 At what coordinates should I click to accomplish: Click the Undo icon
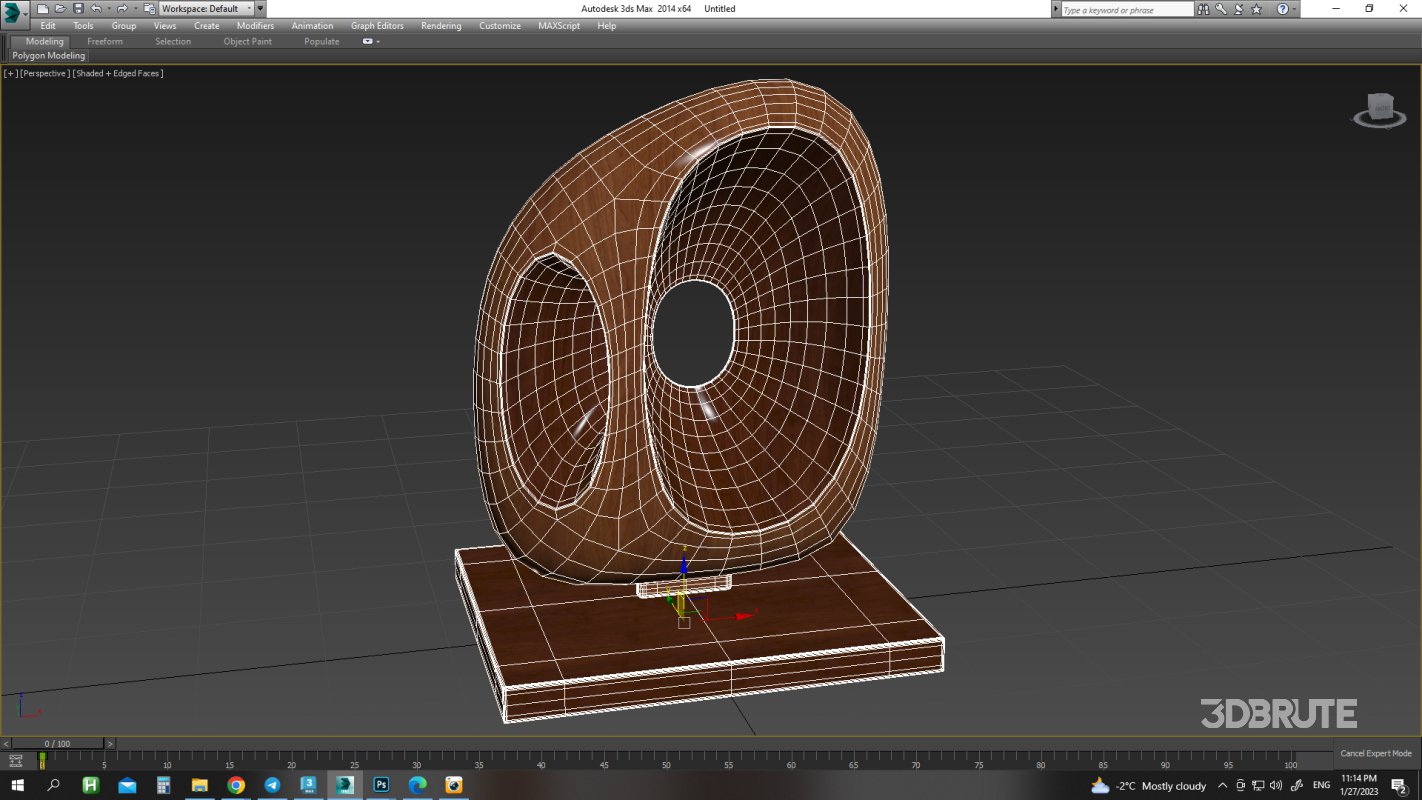coord(97,8)
